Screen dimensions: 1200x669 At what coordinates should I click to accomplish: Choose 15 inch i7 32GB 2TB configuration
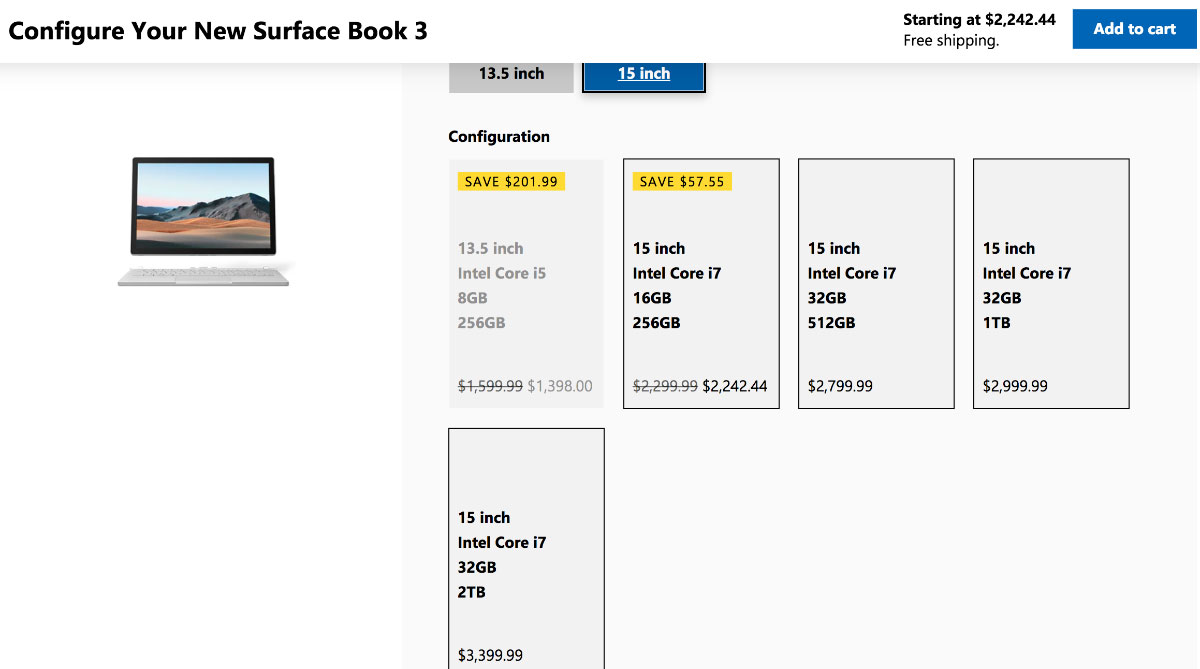(526, 549)
